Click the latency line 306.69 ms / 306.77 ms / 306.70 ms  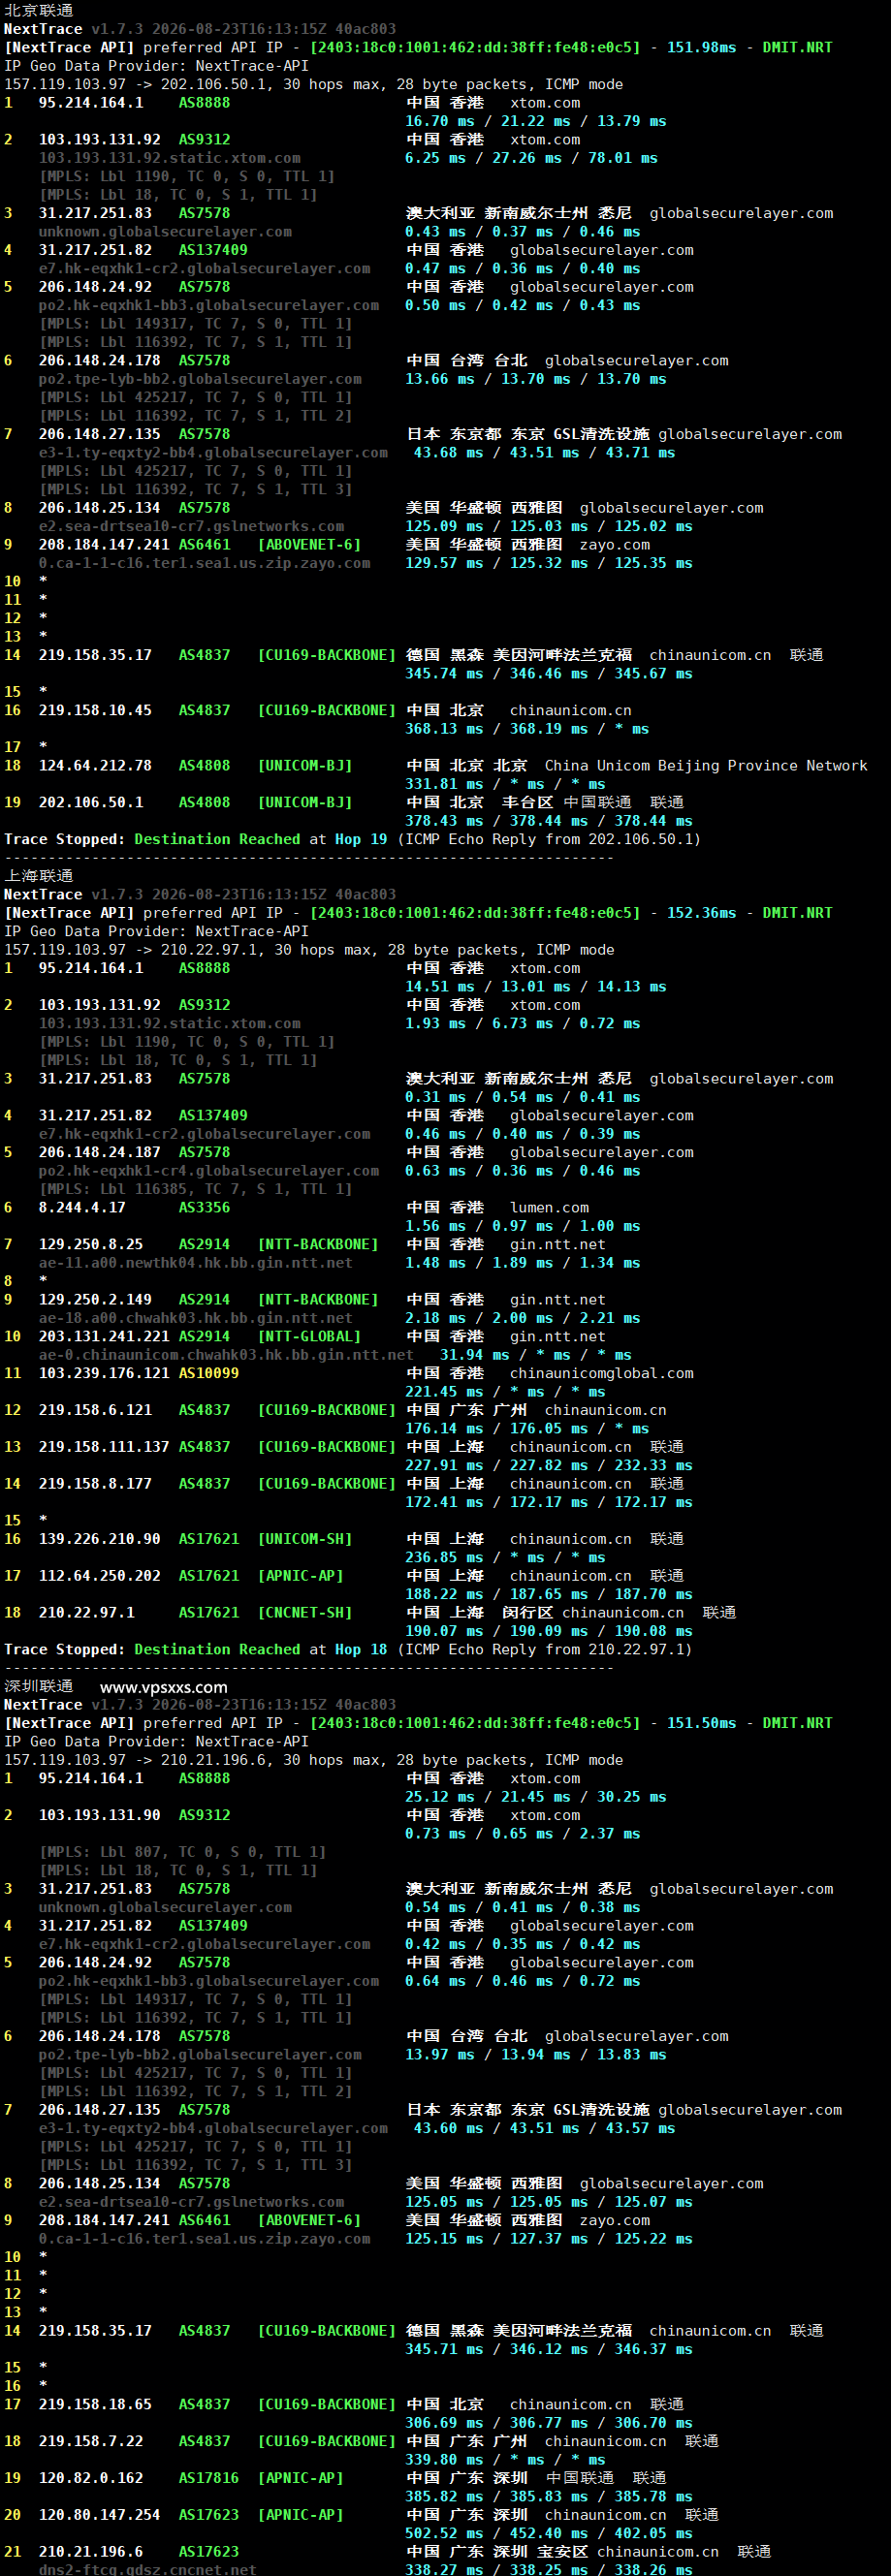pos(549,2423)
